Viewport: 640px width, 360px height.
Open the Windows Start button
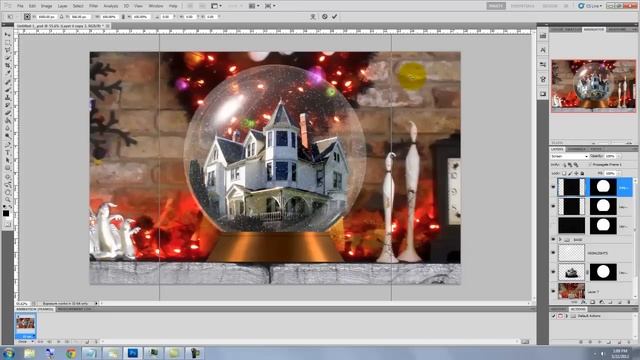8,353
